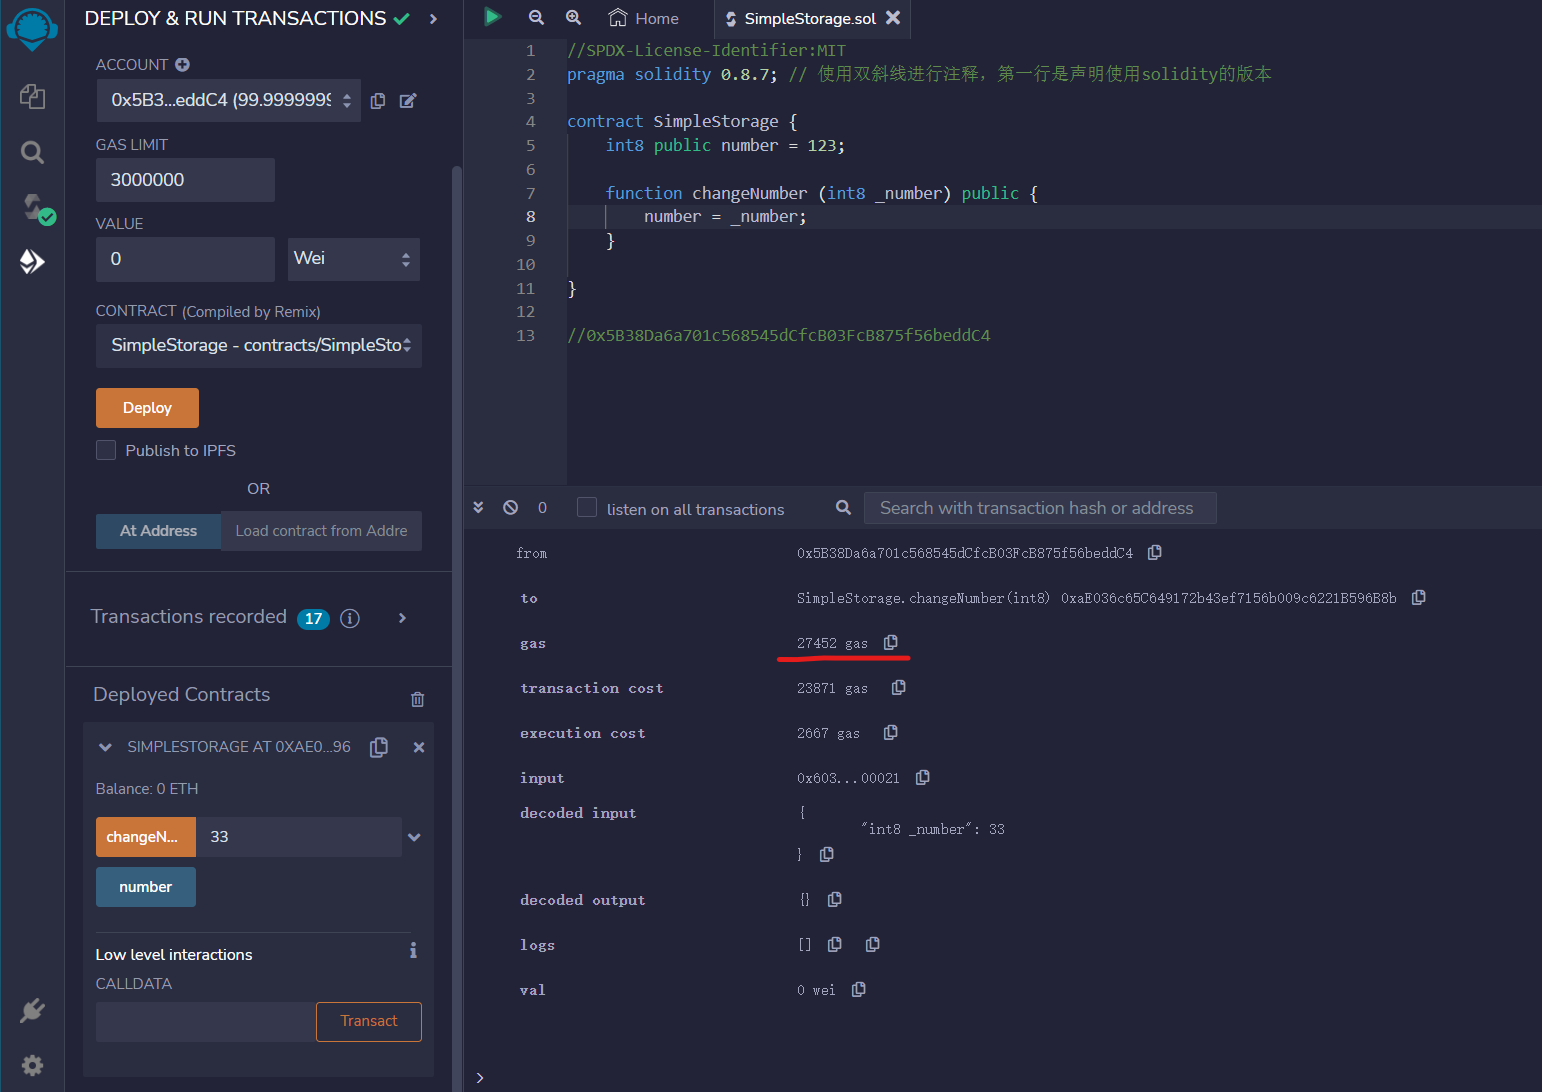
Task: Copy the from address value
Action: pos(1155,552)
